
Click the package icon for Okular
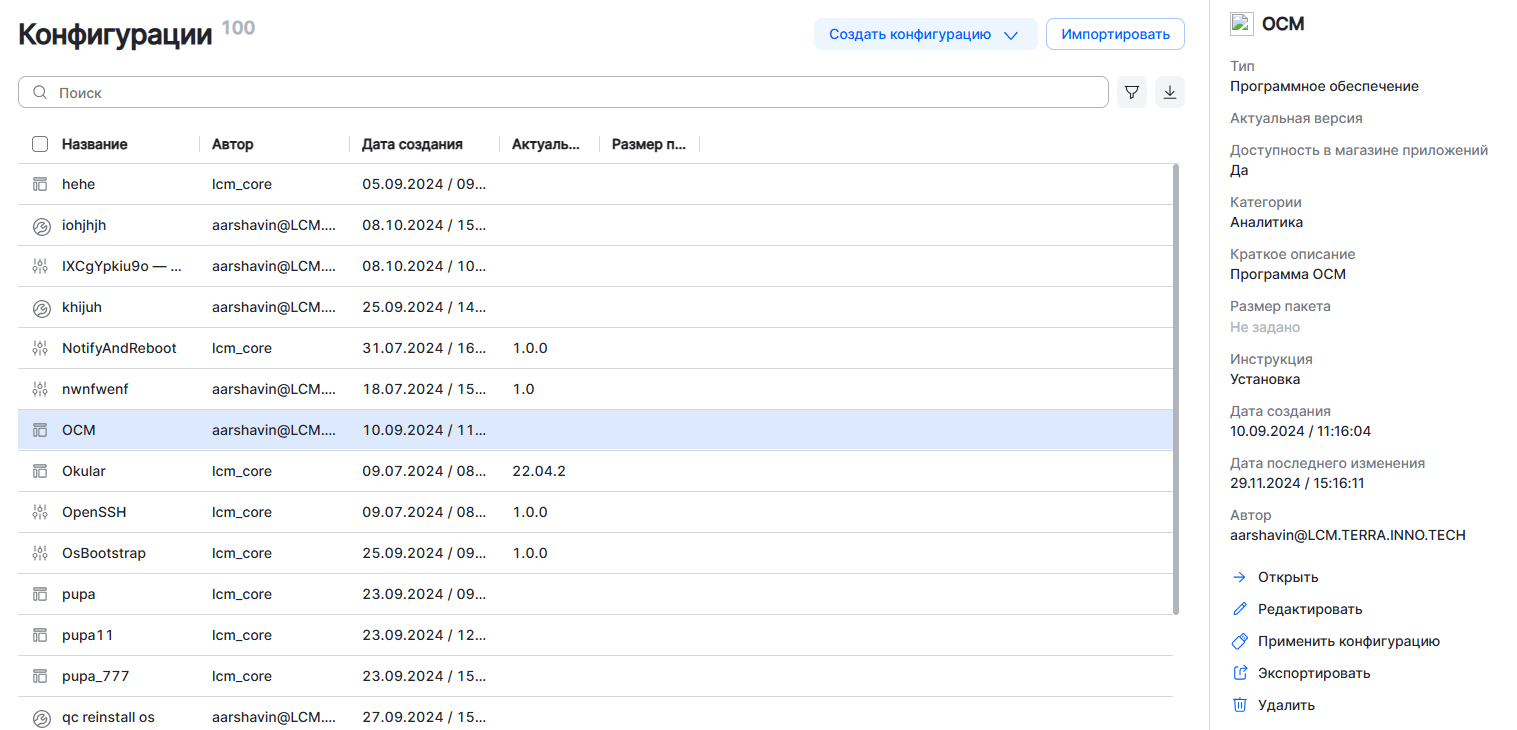[40, 471]
